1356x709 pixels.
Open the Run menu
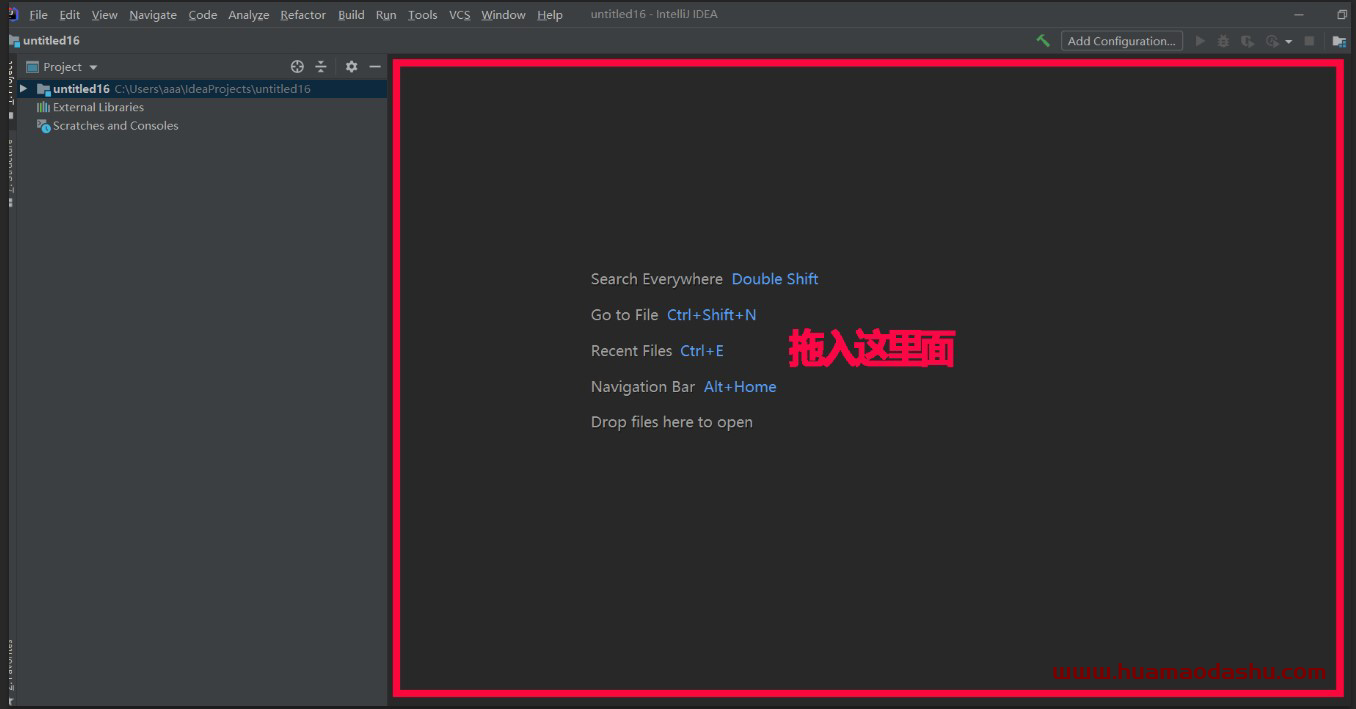coord(386,15)
